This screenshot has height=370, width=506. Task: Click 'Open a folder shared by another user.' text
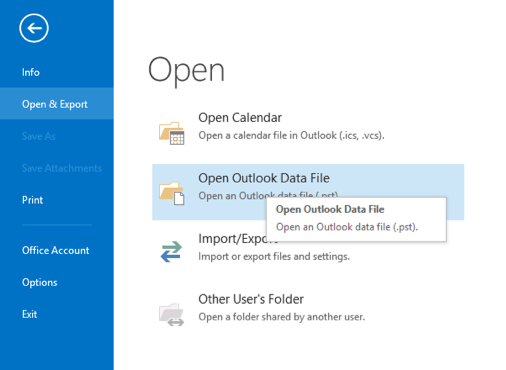(x=282, y=317)
